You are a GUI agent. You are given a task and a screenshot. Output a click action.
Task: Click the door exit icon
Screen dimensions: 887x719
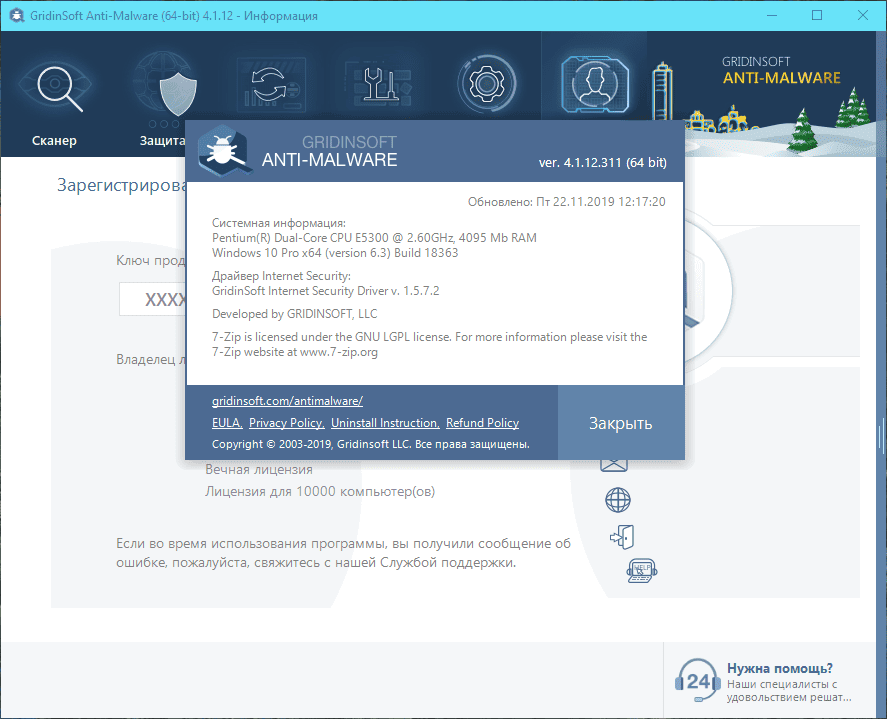click(622, 536)
